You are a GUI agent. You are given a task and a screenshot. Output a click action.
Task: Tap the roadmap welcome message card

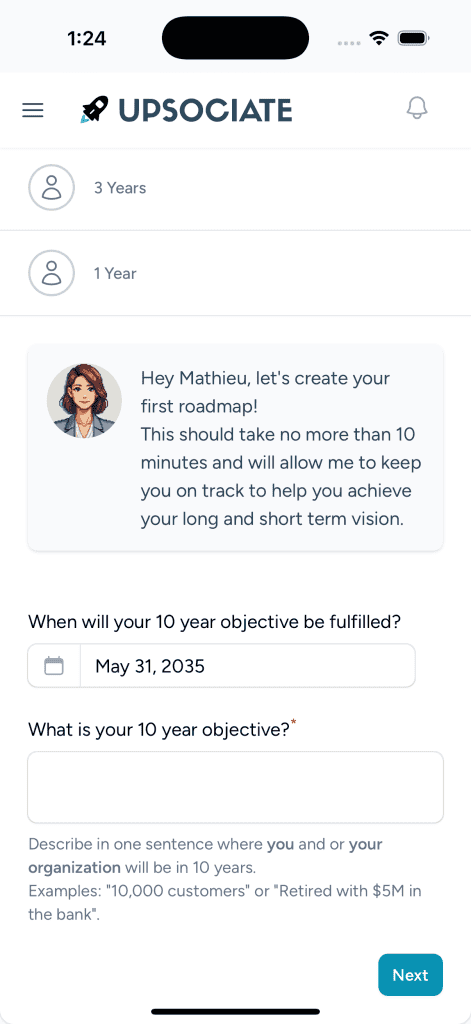point(235,447)
